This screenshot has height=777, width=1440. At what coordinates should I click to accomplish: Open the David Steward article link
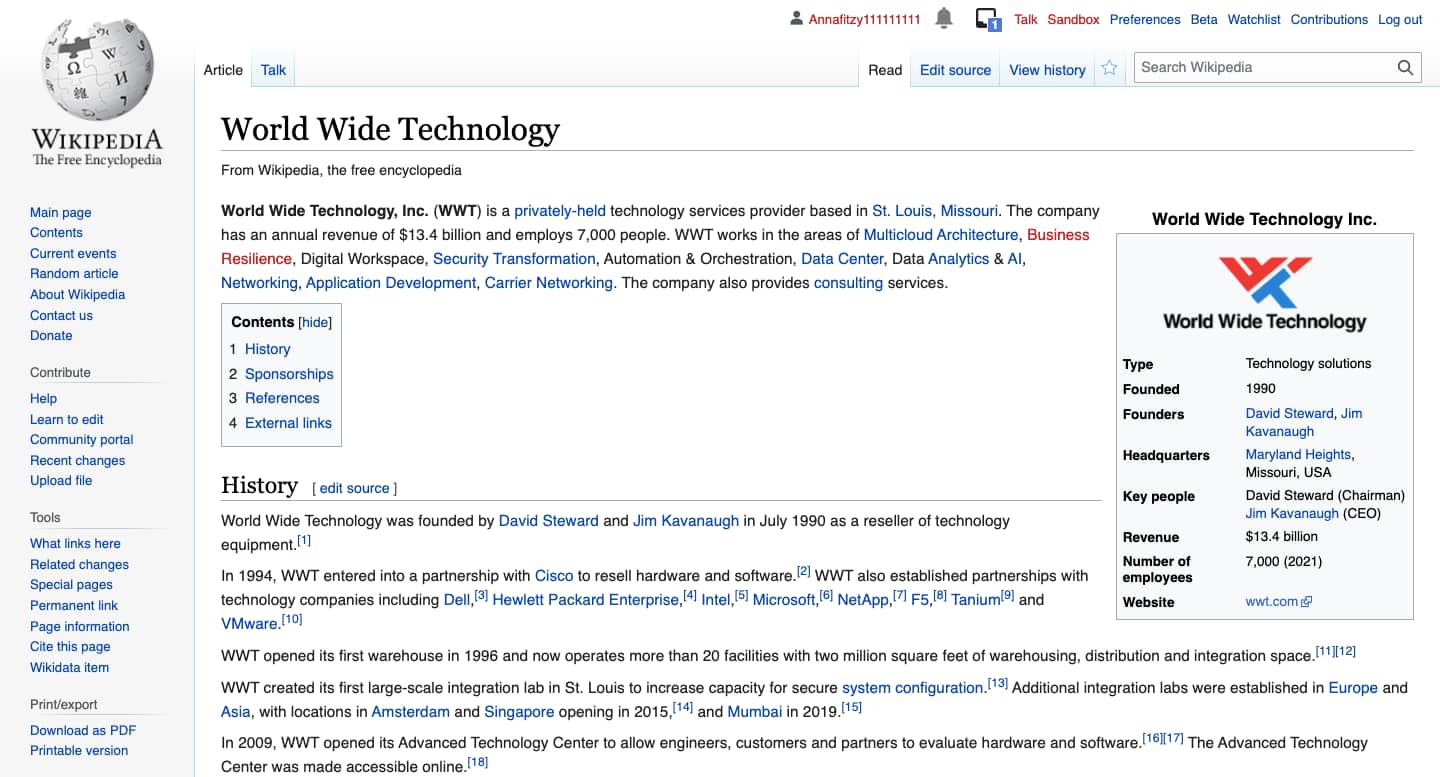[548, 520]
